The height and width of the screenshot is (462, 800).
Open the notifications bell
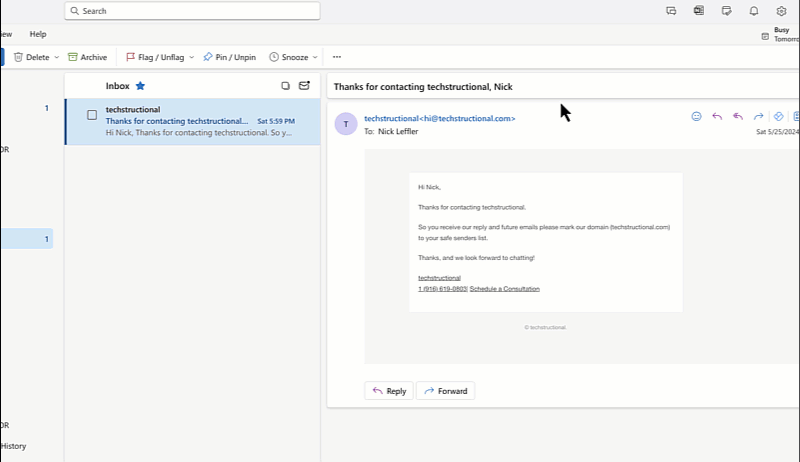point(754,11)
